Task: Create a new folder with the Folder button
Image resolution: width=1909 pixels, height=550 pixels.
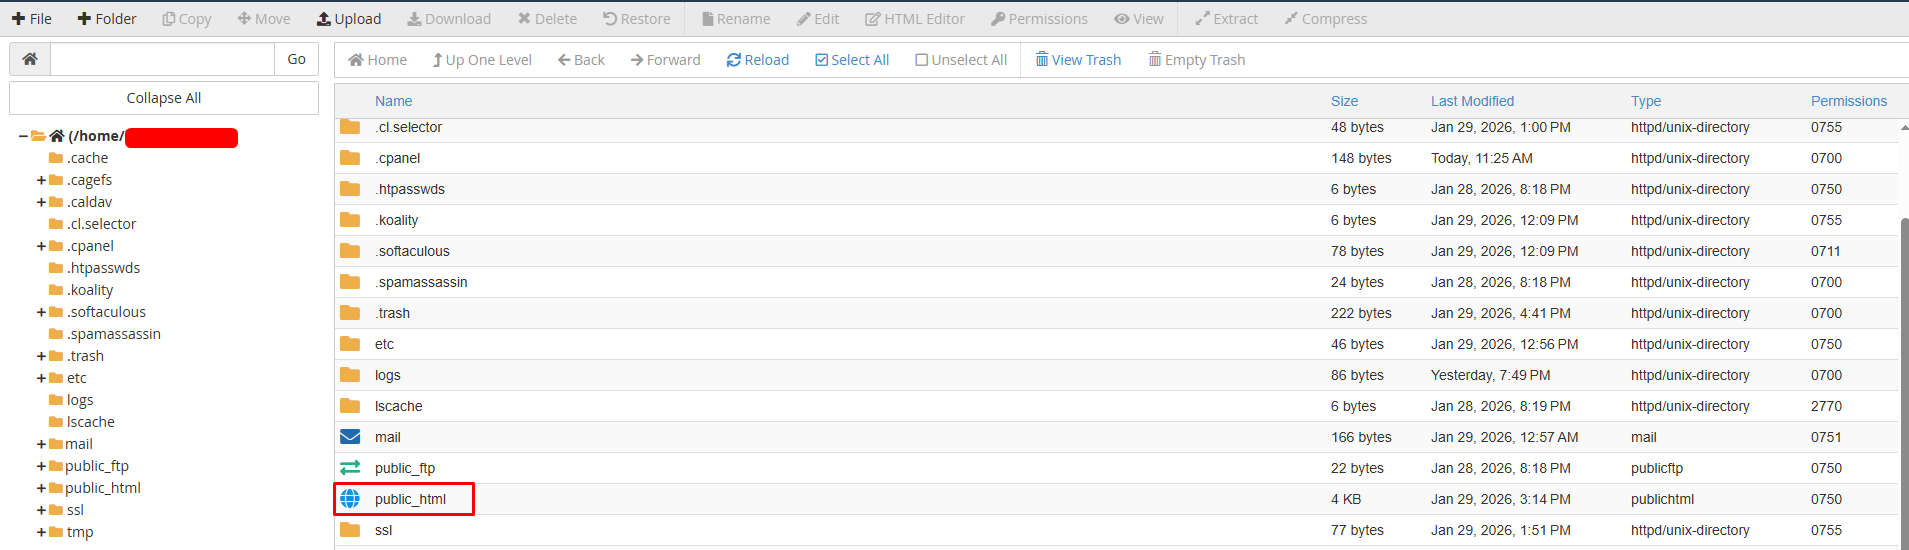Action: tap(107, 19)
